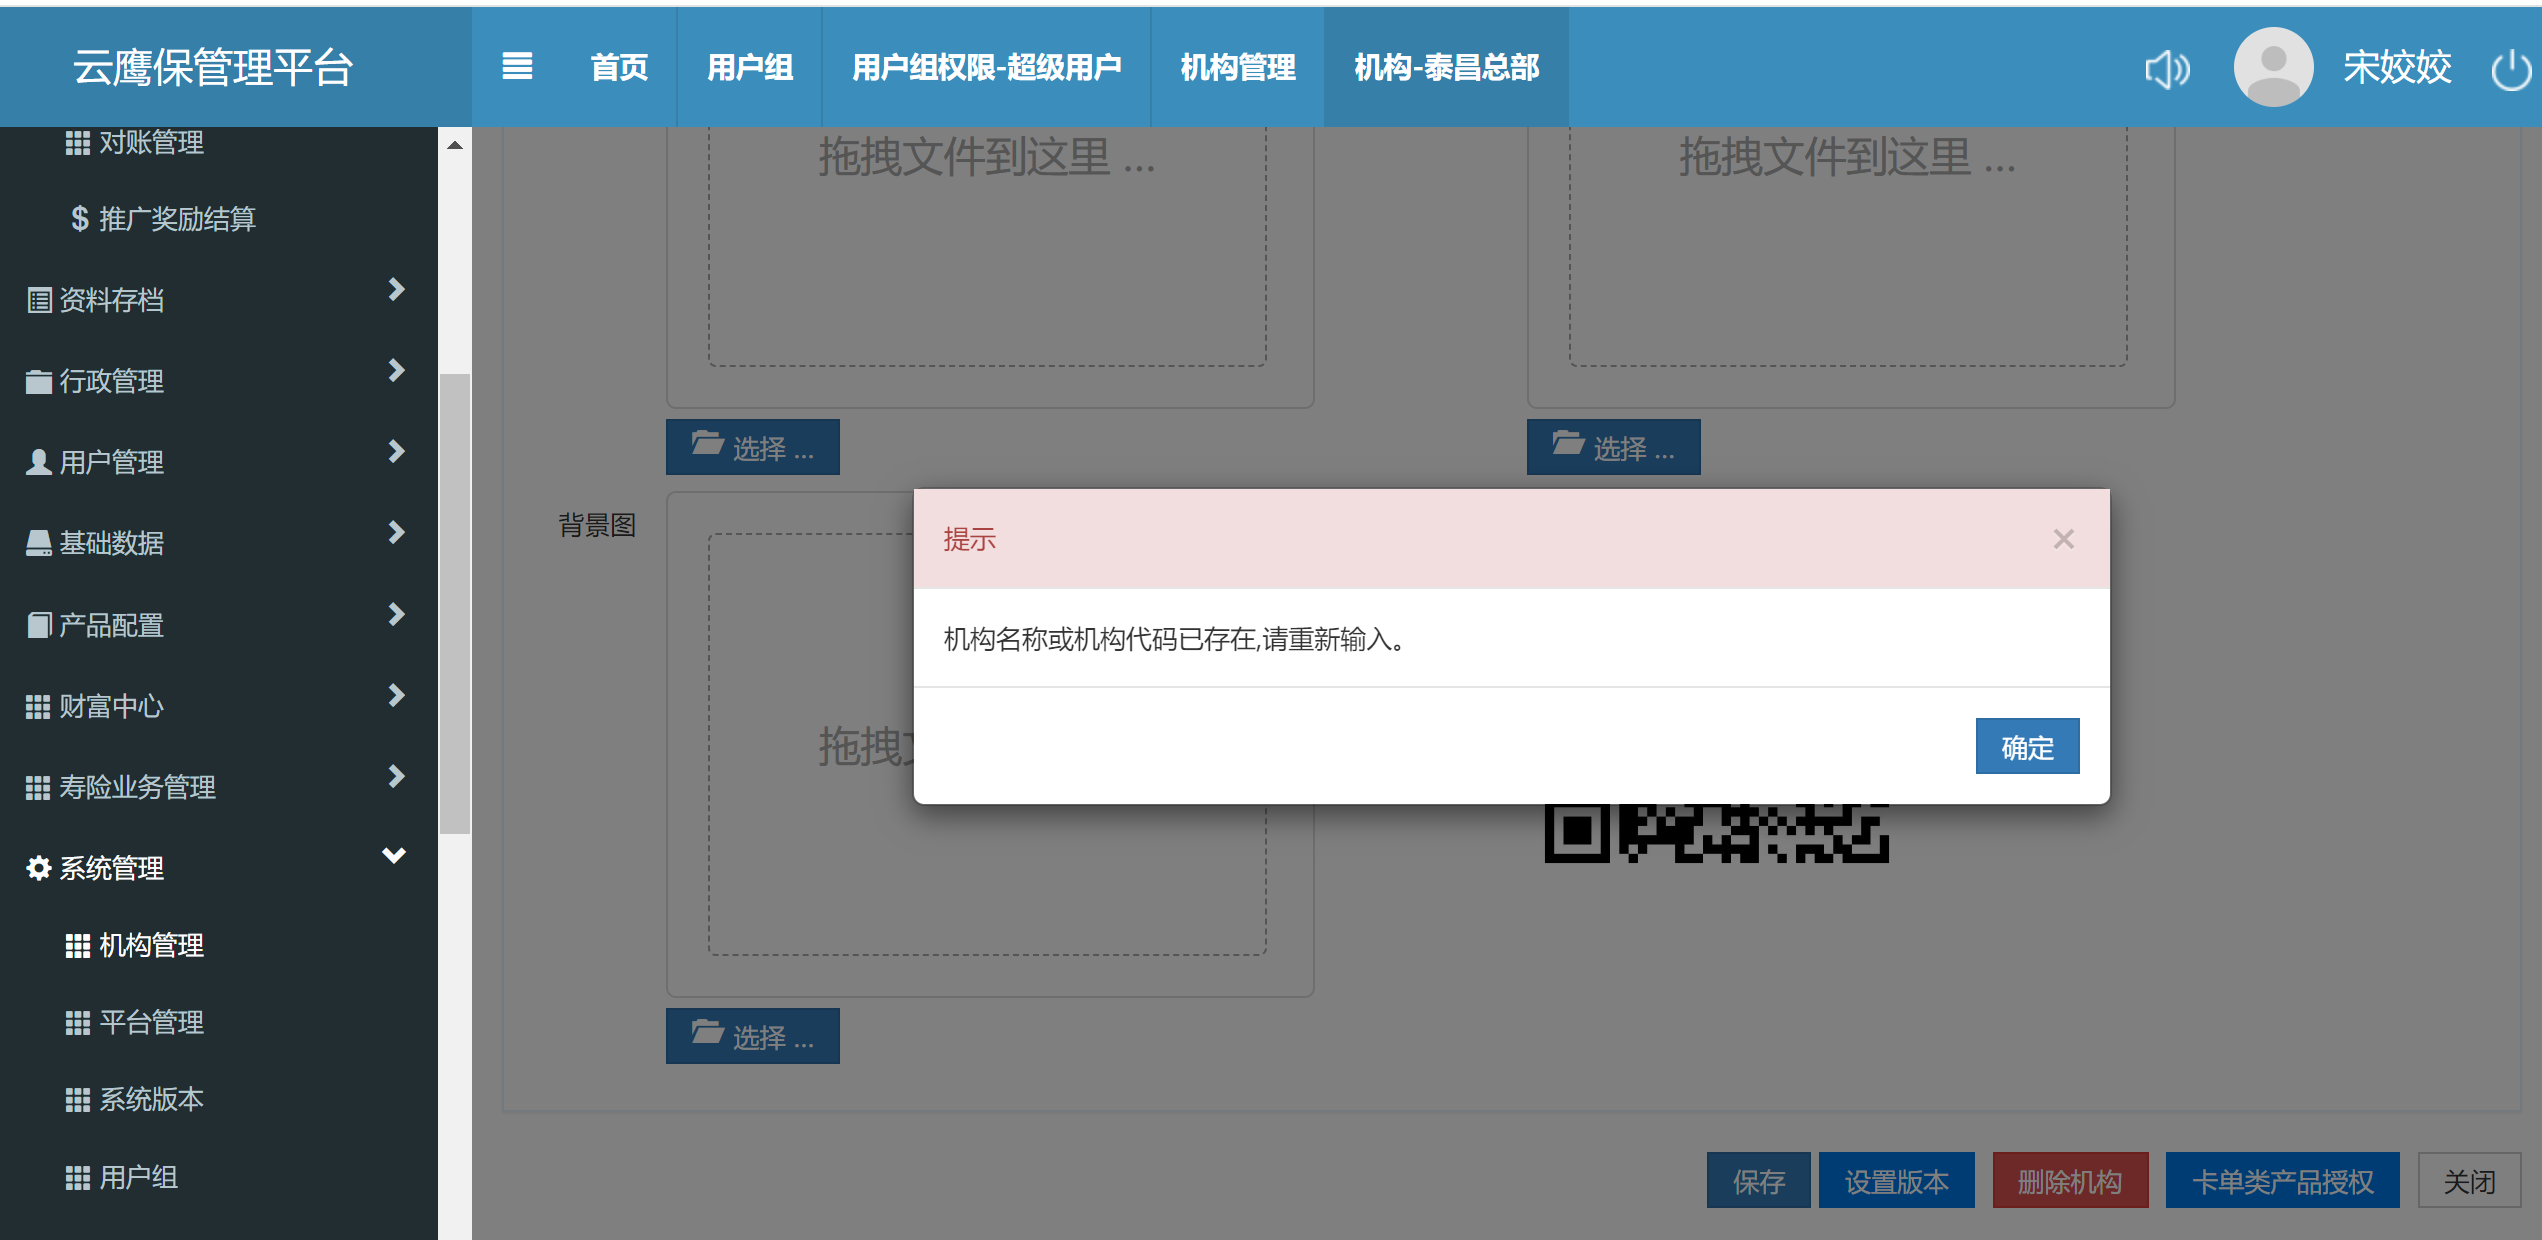Click the 删除机构 button
Image resolution: width=2542 pixels, height=1240 pixels.
(x=2069, y=1181)
